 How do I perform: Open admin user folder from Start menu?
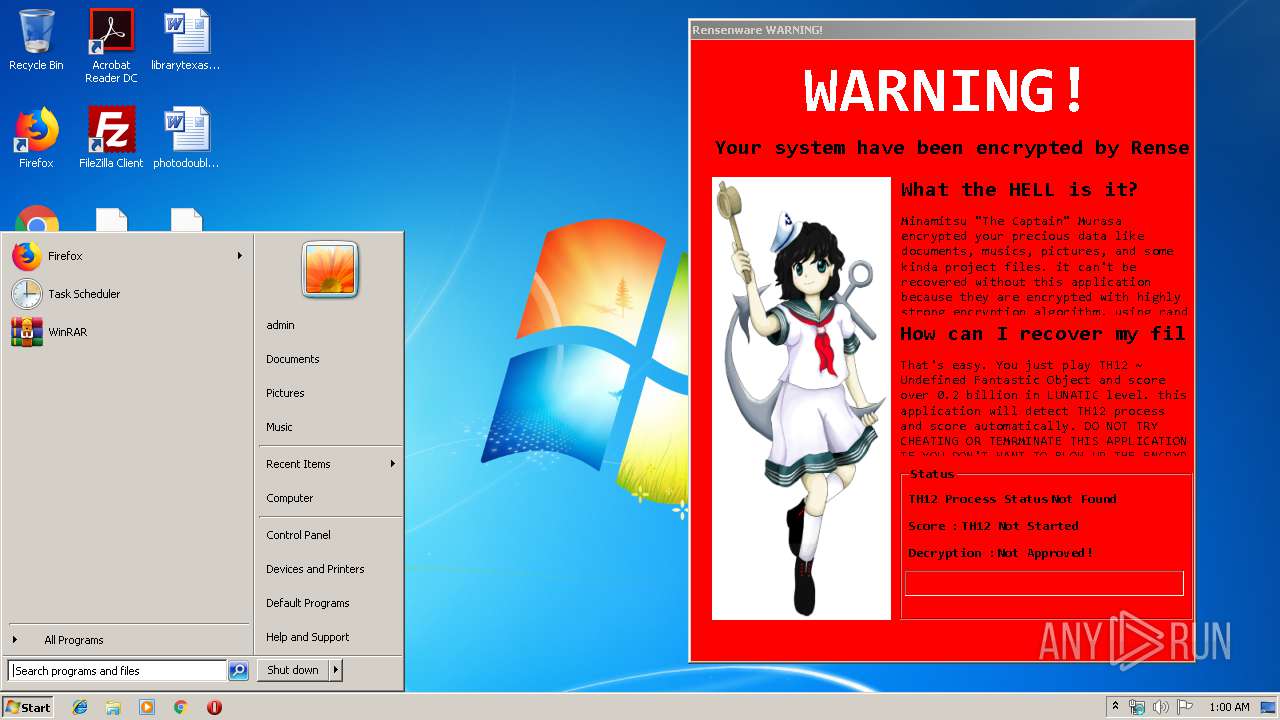pyautogui.click(x=280, y=325)
